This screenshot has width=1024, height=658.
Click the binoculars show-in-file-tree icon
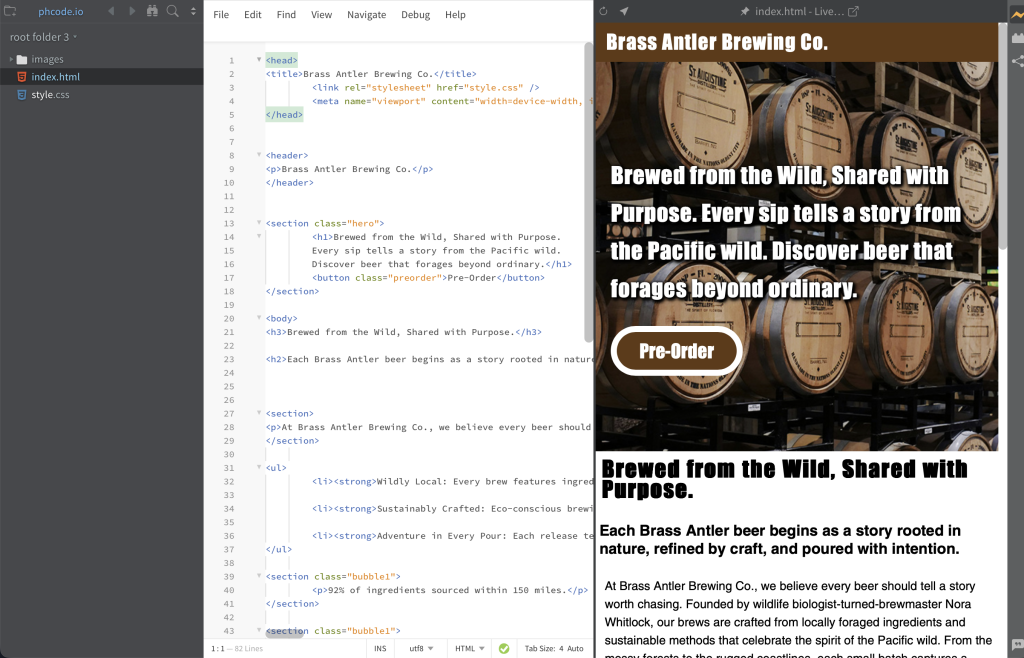tap(152, 11)
